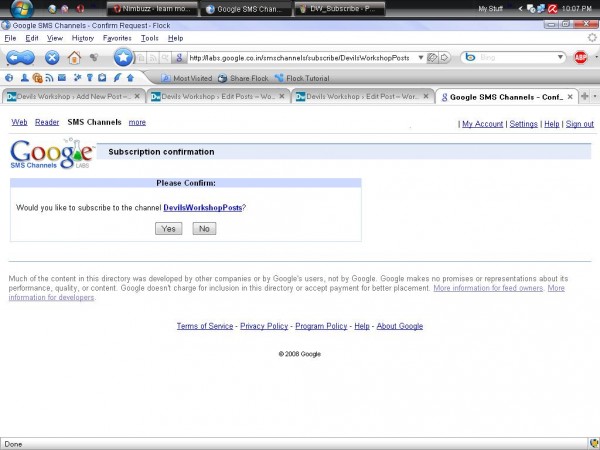Click the Photo Uploader up-arrow icon
The height and width of the screenshot is (450, 600).
pyautogui.click(x=130, y=78)
